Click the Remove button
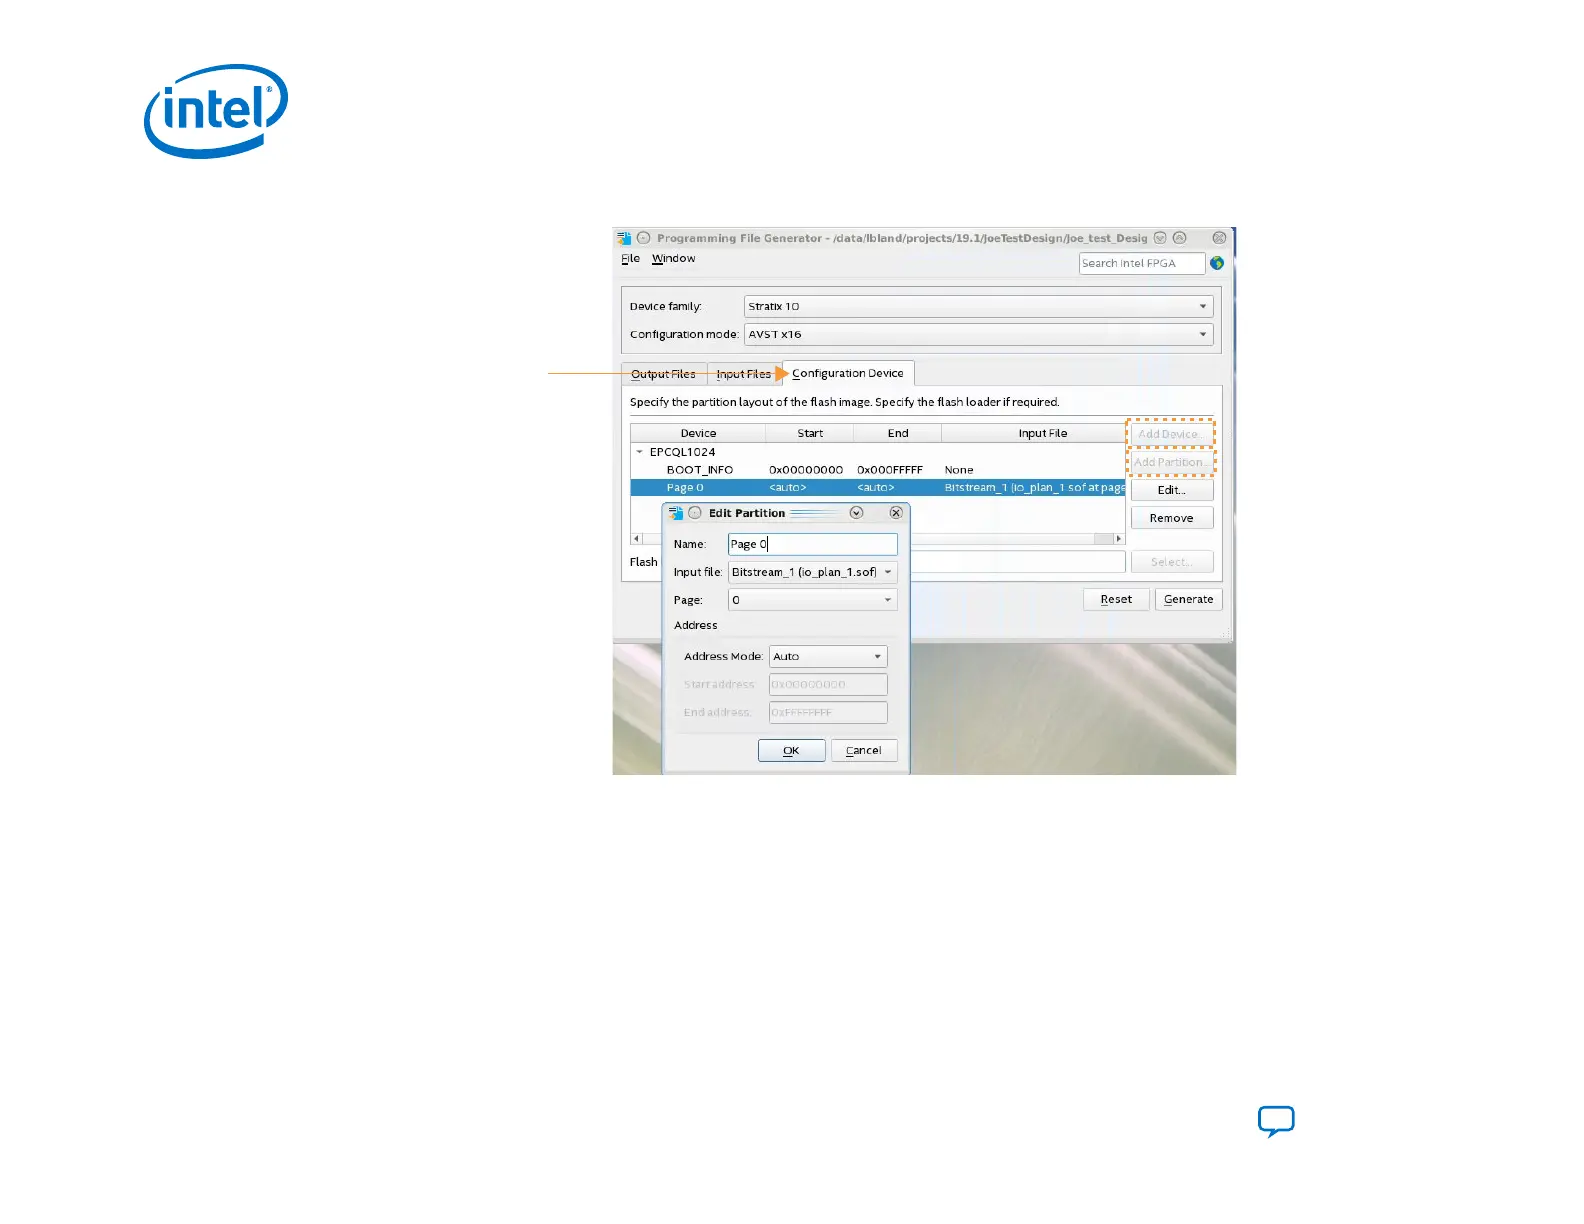This screenshot has height=1224, width=1584. (1172, 518)
